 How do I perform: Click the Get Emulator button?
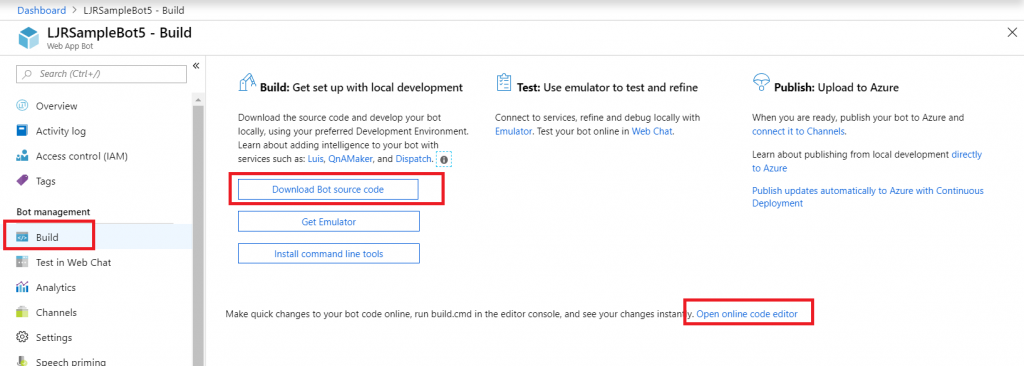tap(328, 222)
